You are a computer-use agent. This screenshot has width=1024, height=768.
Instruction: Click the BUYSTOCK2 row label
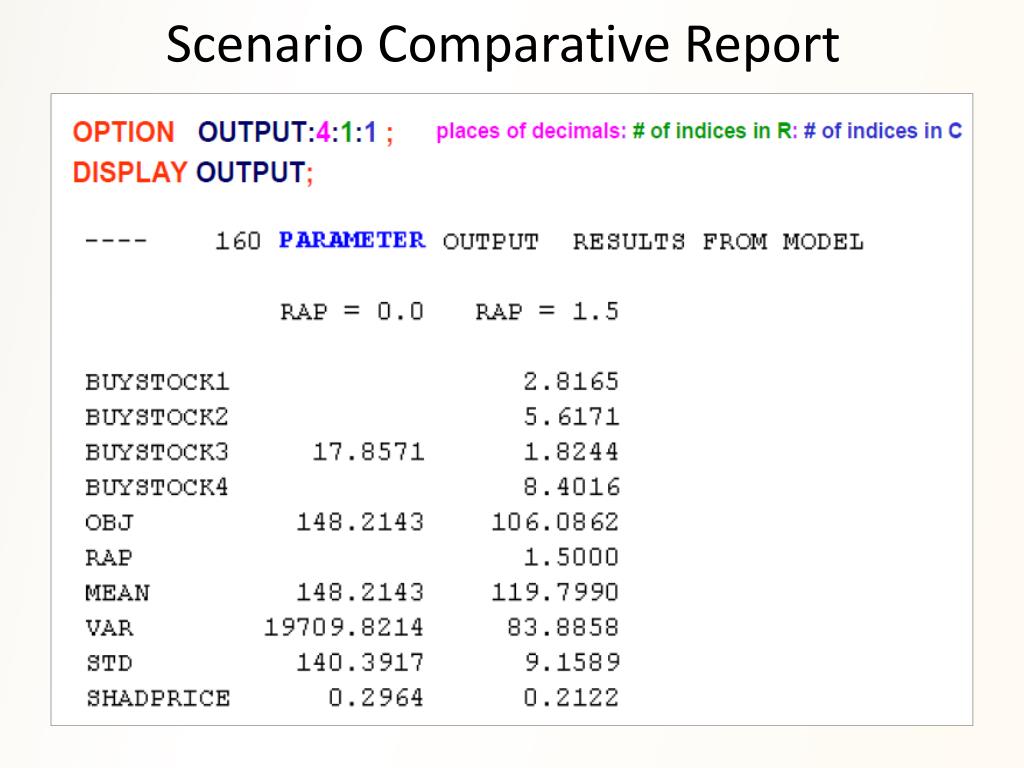click(157, 417)
